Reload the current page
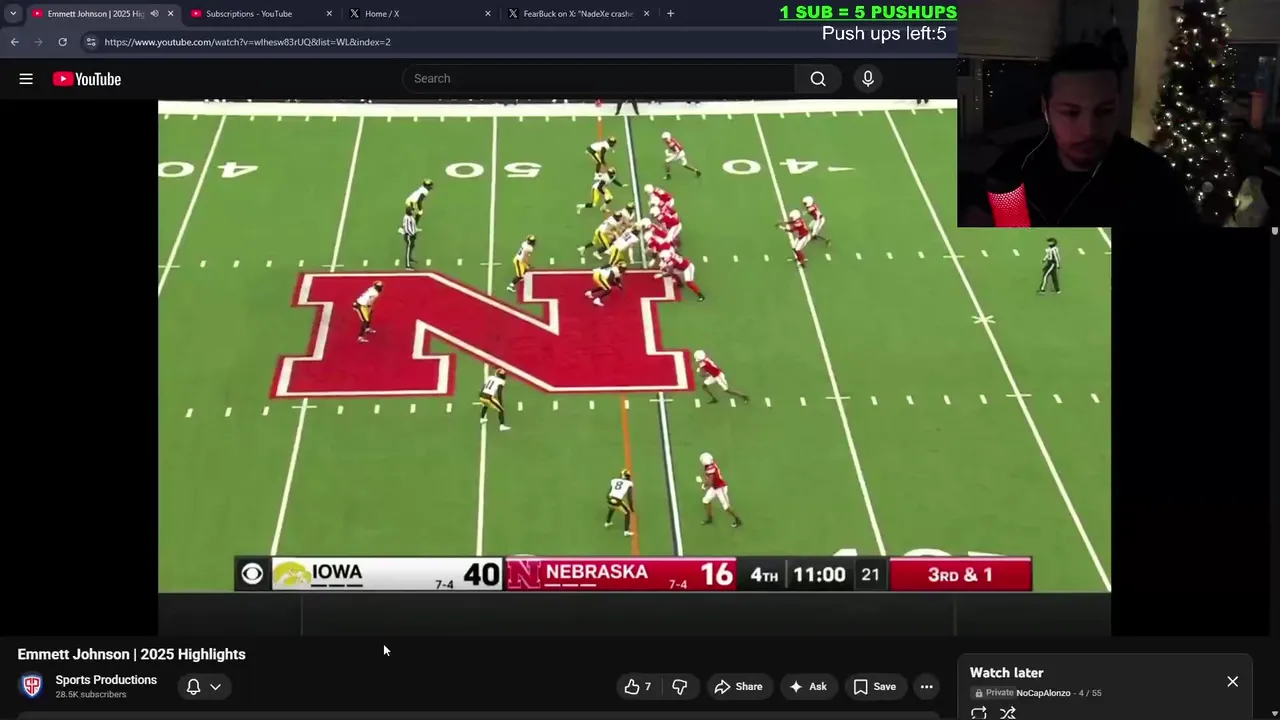Viewport: 1280px width, 720px height. tap(62, 42)
